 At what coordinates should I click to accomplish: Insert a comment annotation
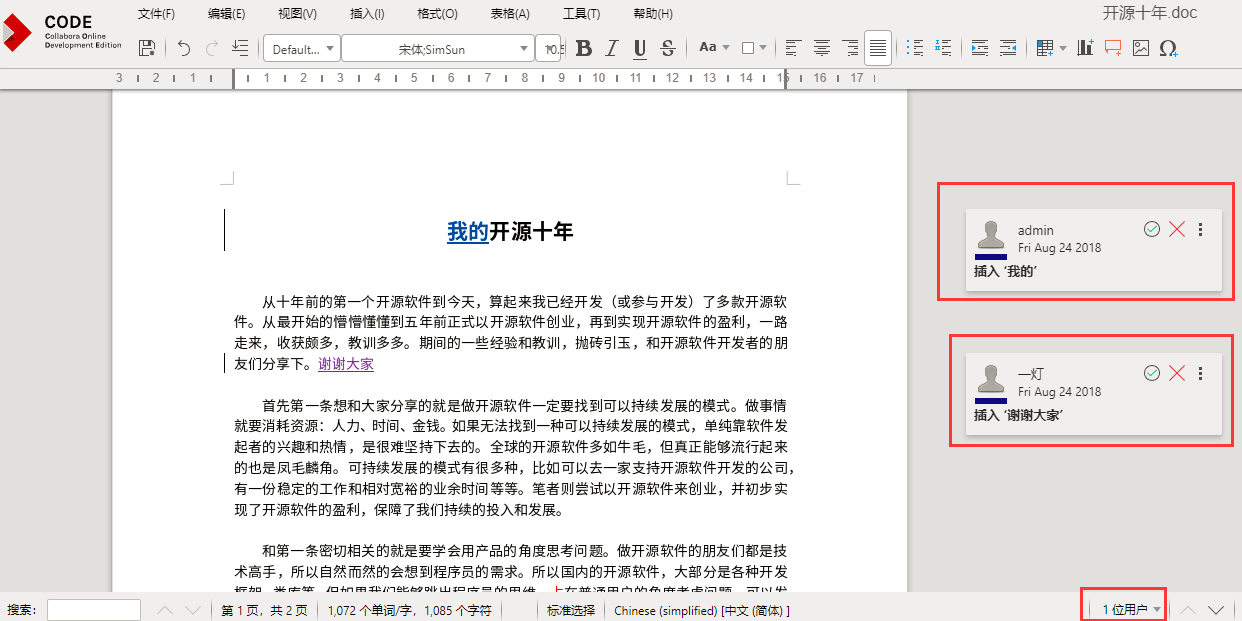(1113, 48)
